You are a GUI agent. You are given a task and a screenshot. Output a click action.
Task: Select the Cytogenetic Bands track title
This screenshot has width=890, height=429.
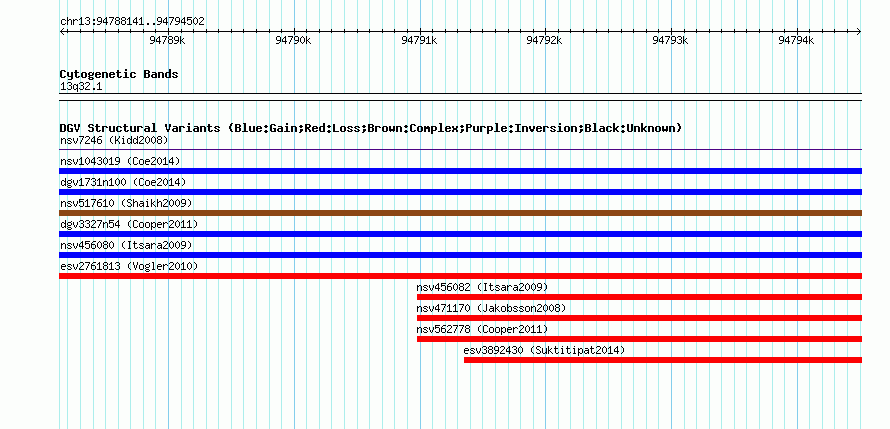119,74
